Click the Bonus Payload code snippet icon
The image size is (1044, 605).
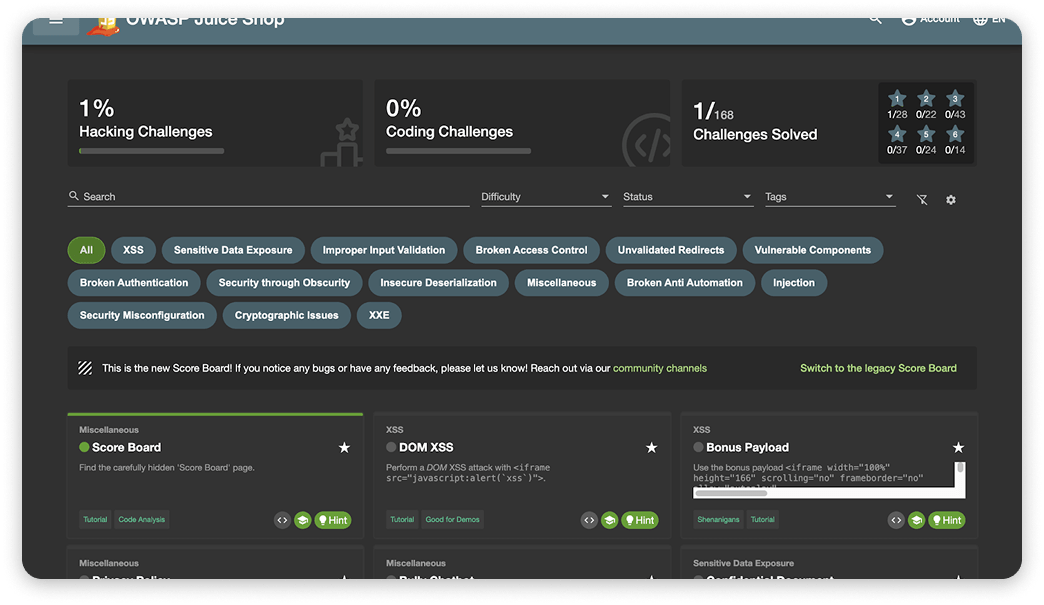tap(896, 520)
